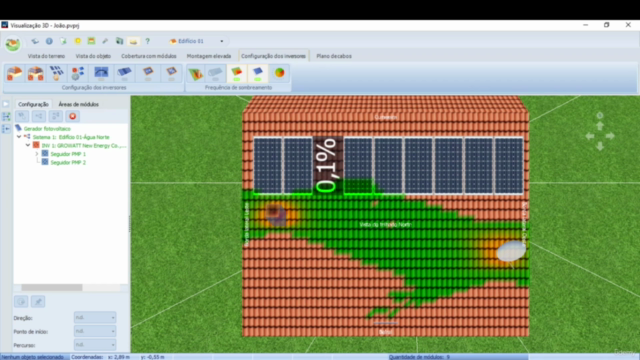640x360 pixels.
Task: Click the solar module showing 0,1% shading
Action: coord(327,166)
